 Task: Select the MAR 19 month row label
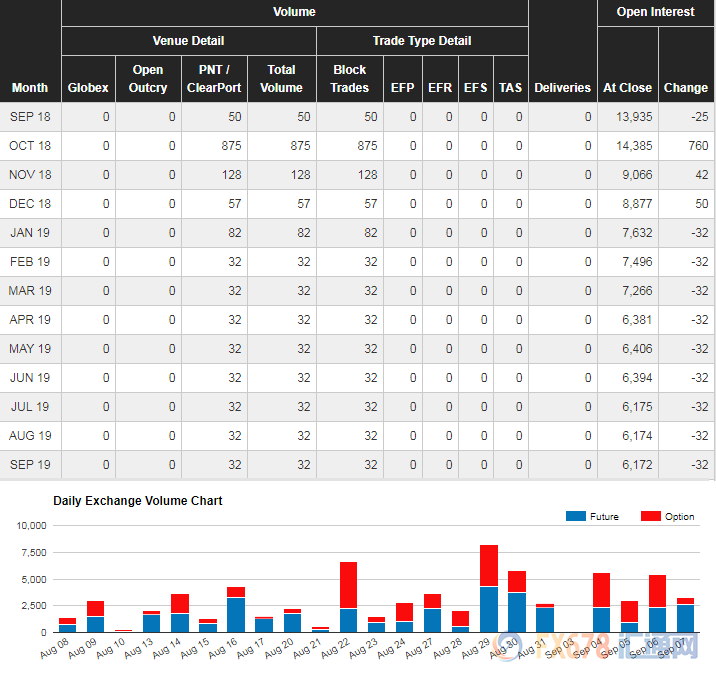pos(30,291)
